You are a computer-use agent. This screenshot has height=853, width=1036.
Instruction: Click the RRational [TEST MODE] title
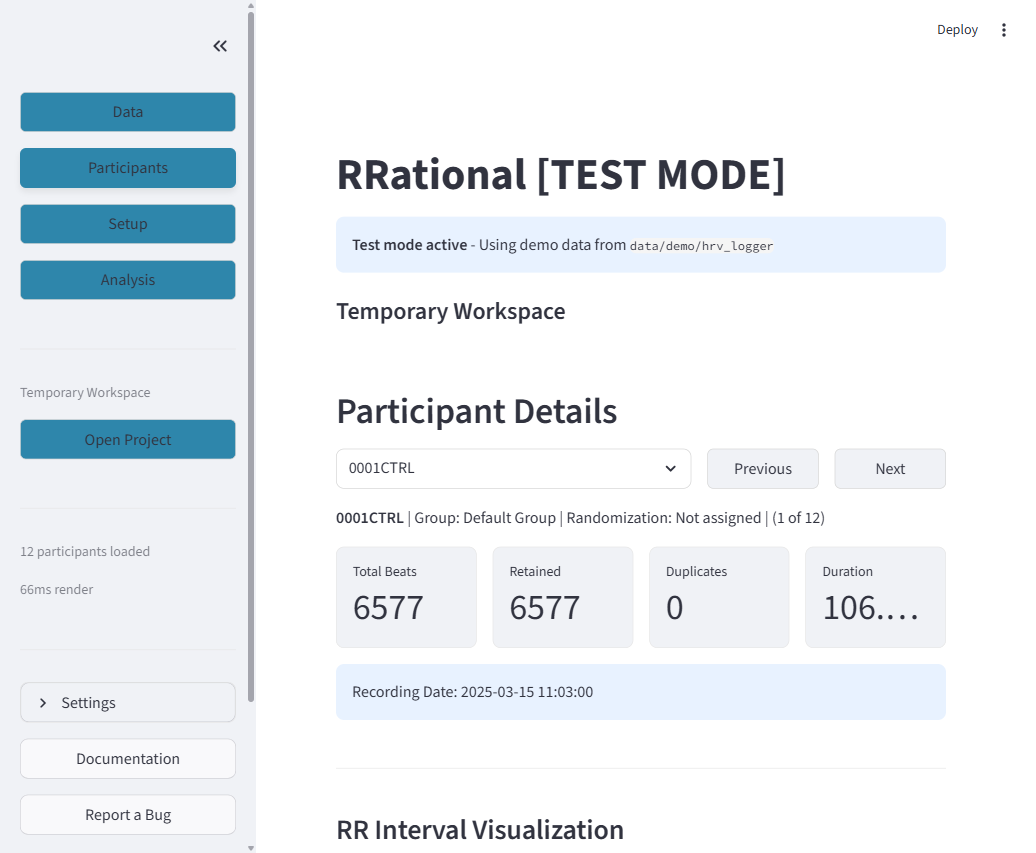click(x=560, y=174)
